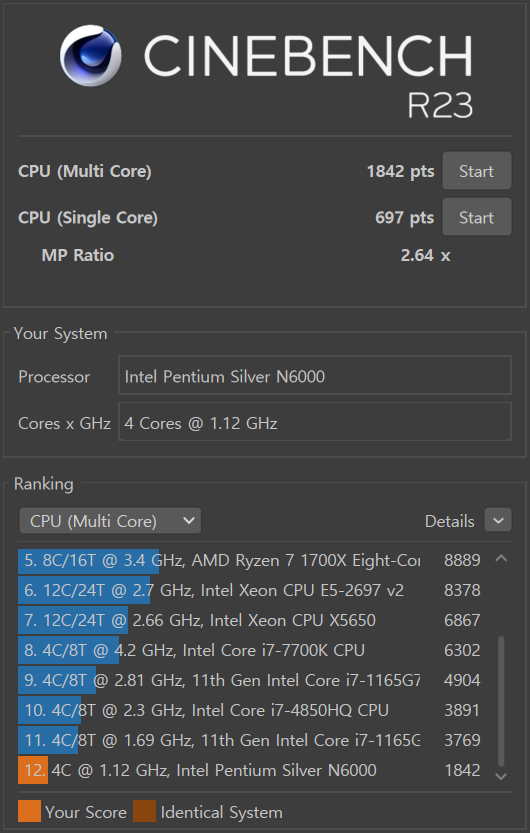Click the Cinebench logo icon
Viewport: 530px width, 833px height.
click(x=90, y=55)
